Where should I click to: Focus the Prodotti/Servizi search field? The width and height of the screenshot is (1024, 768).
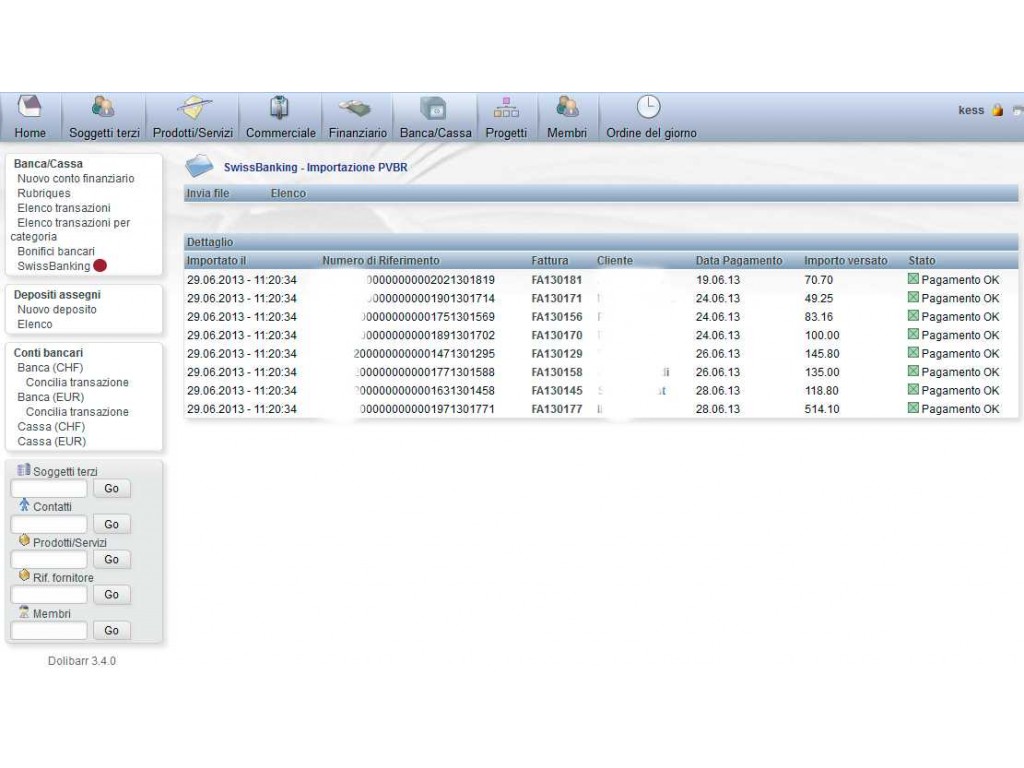49,560
